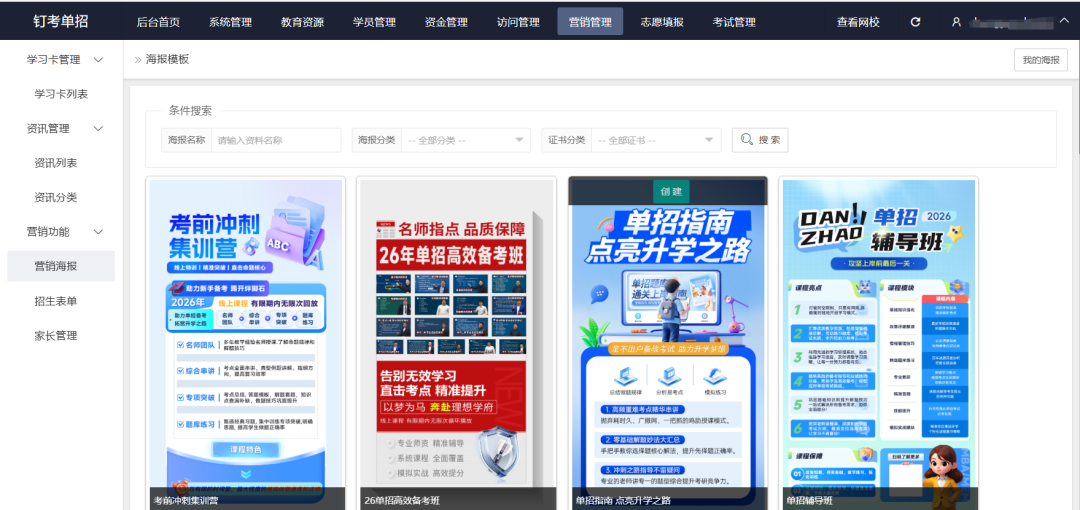Viewport: 1080px width, 510px height.
Task: Click the magnifier search button
Action: pos(759,140)
